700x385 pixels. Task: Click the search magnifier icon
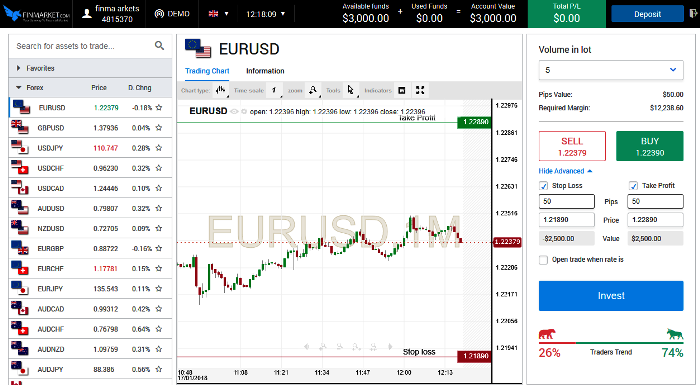pyautogui.click(x=159, y=46)
